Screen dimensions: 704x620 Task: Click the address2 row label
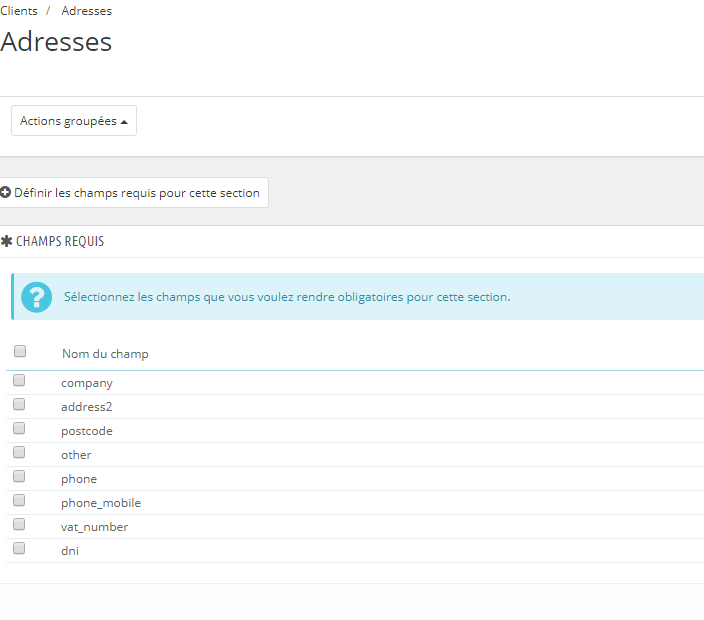[x=86, y=407]
